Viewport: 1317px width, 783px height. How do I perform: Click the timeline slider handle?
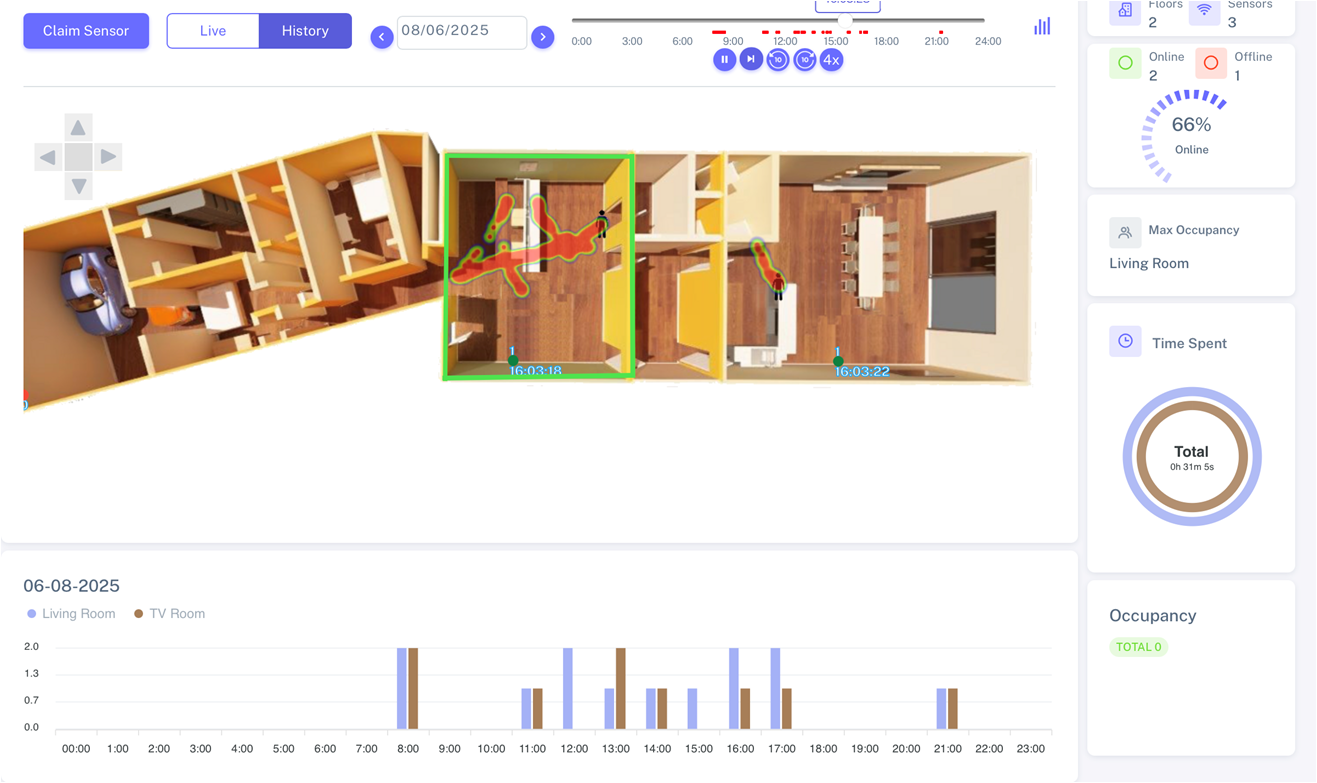[x=846, y=20]
